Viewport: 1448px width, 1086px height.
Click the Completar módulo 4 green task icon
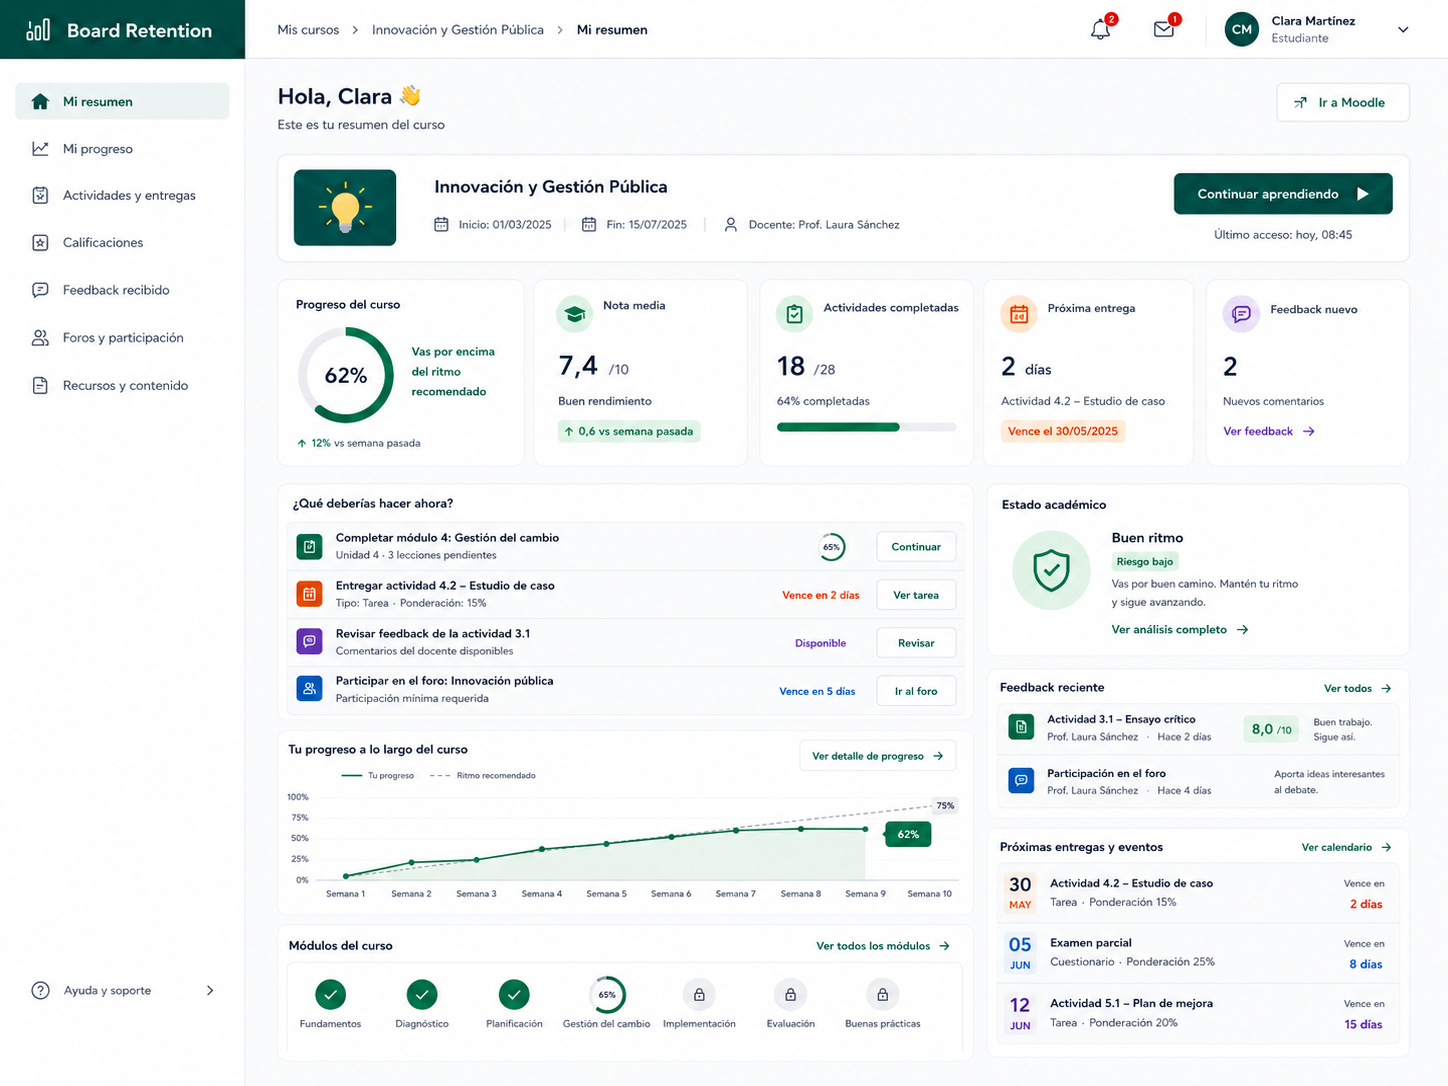(310, 547)
